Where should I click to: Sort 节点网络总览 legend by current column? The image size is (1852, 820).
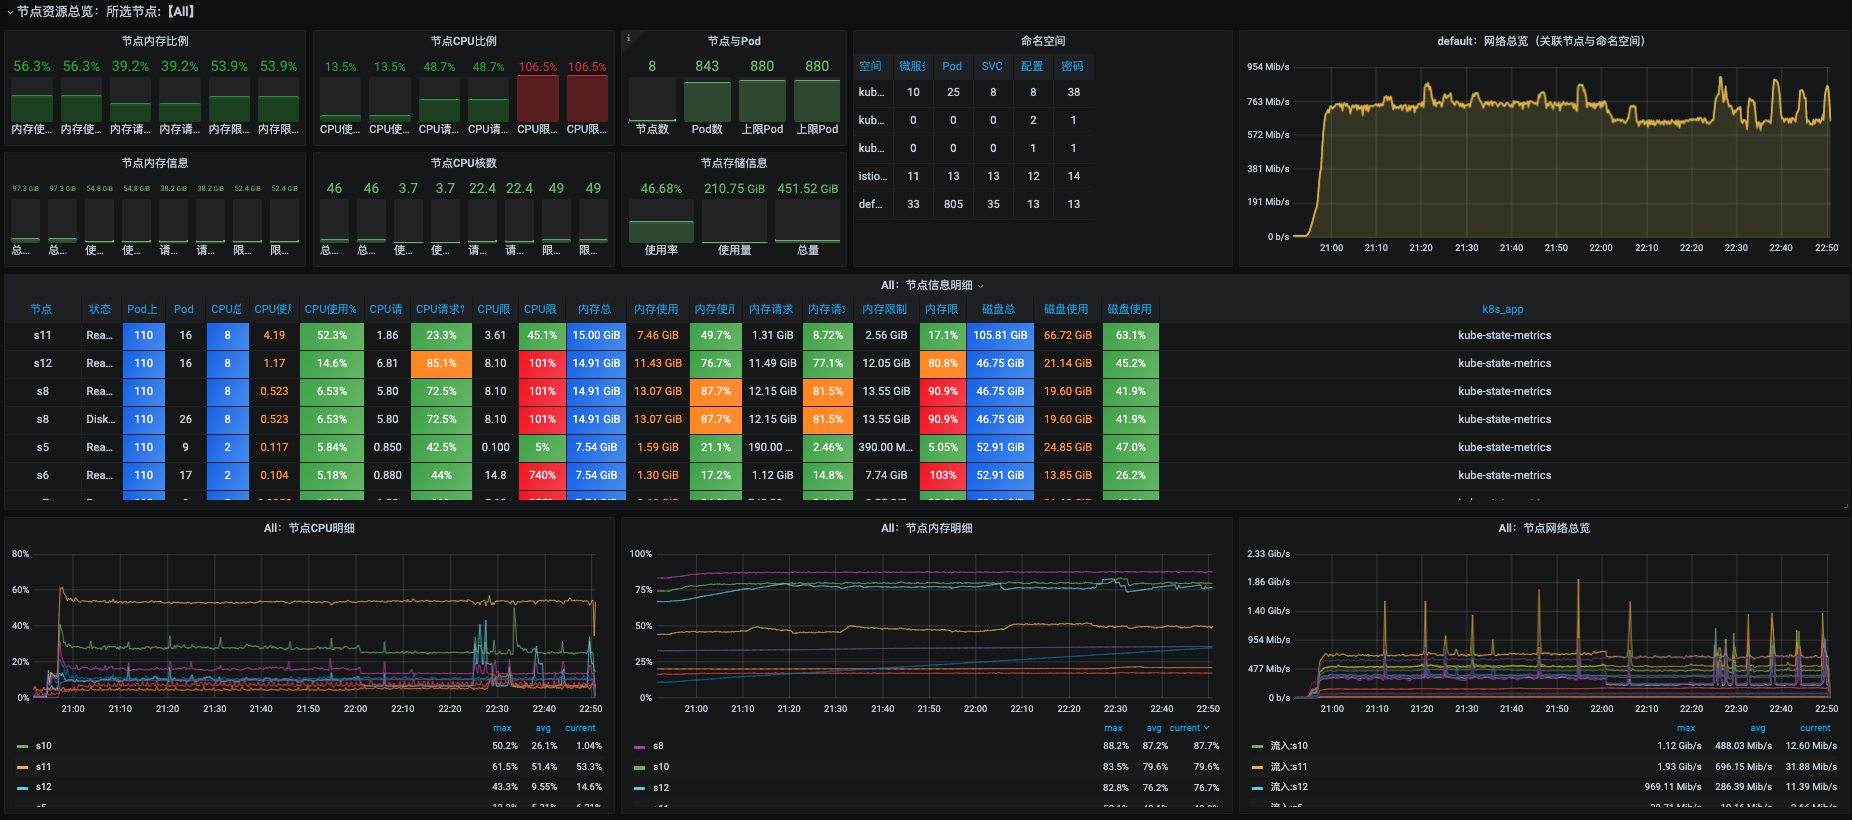pyautogui.click(x=1815, y=728)
